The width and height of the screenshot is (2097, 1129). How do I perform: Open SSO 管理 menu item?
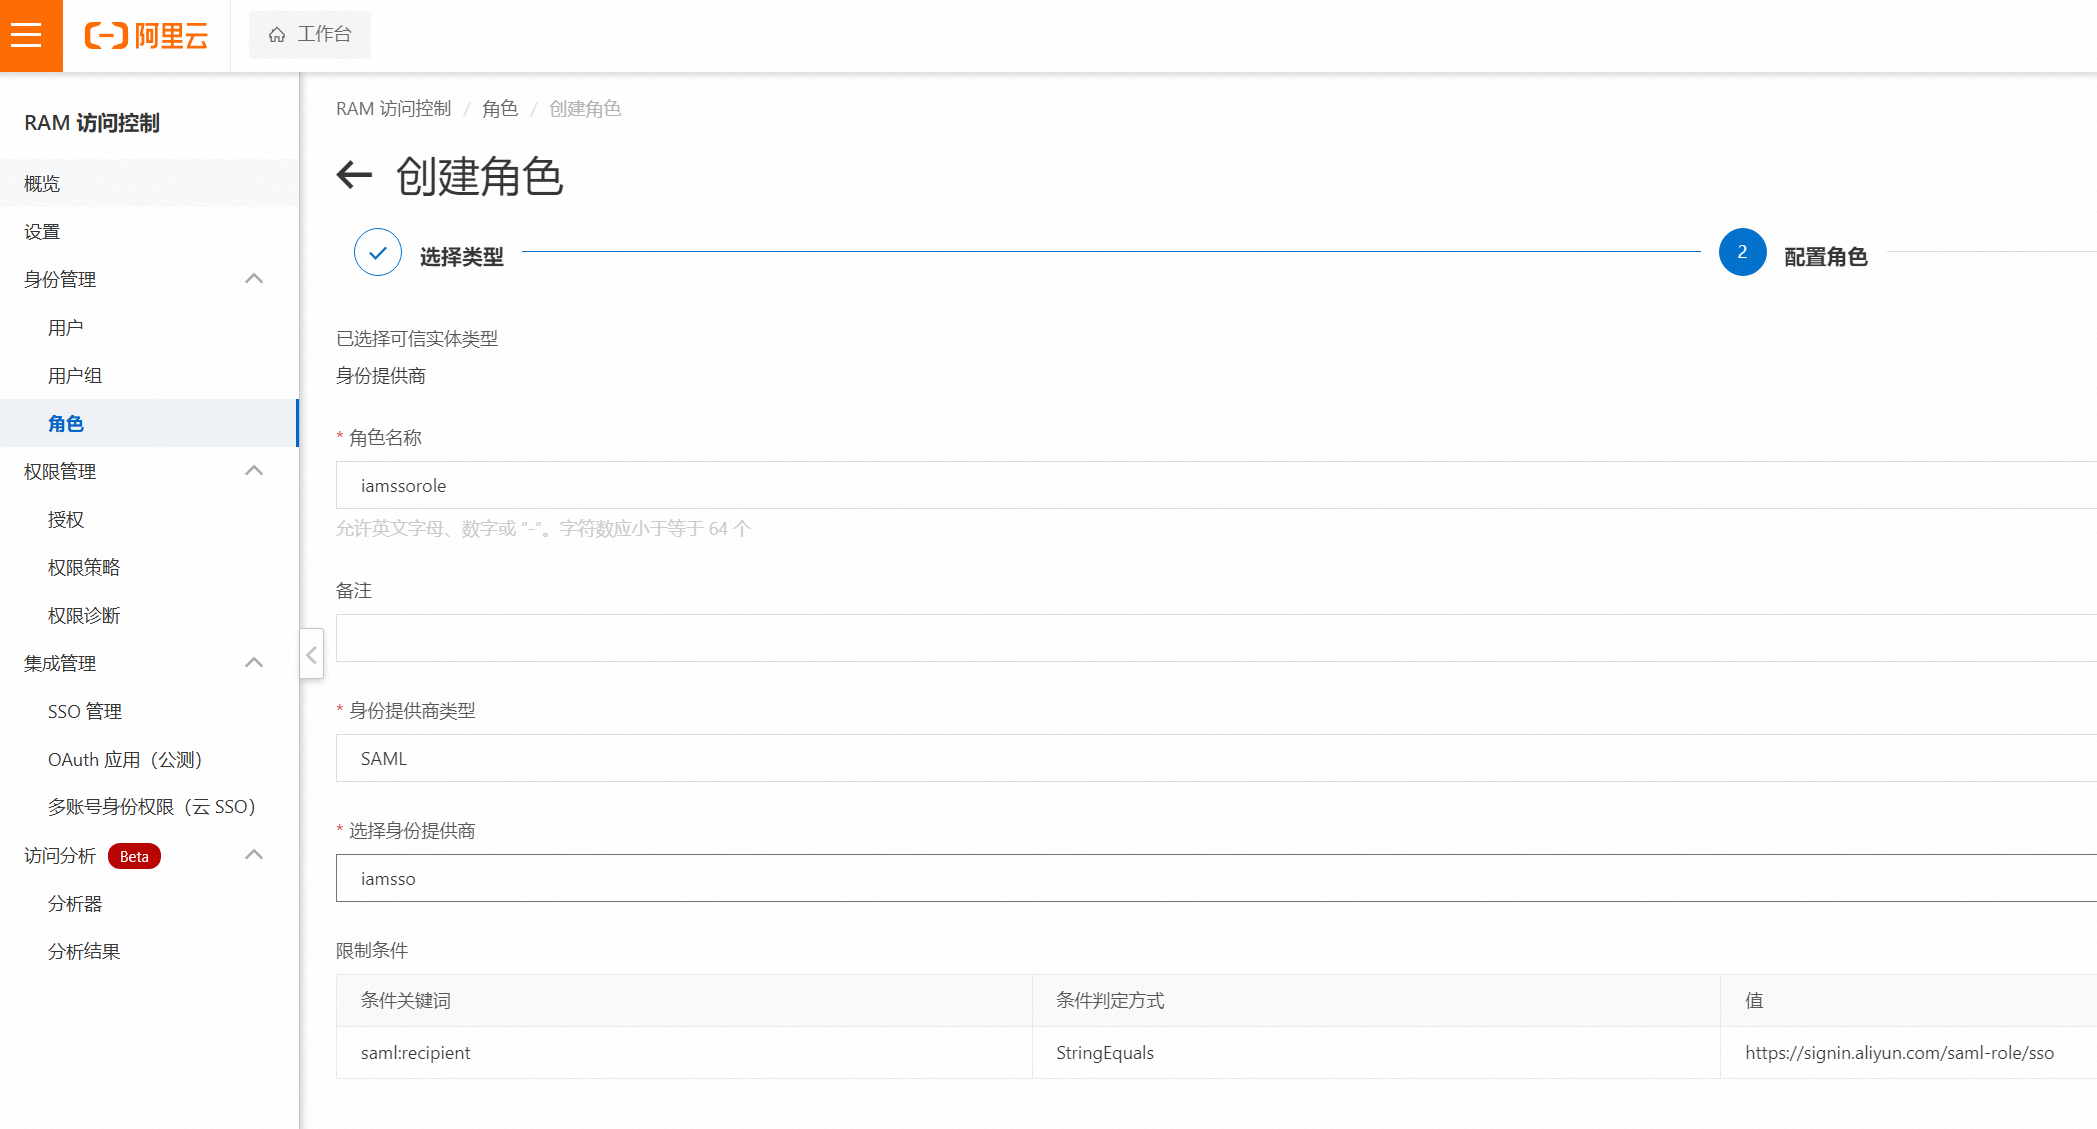[85, 712]
